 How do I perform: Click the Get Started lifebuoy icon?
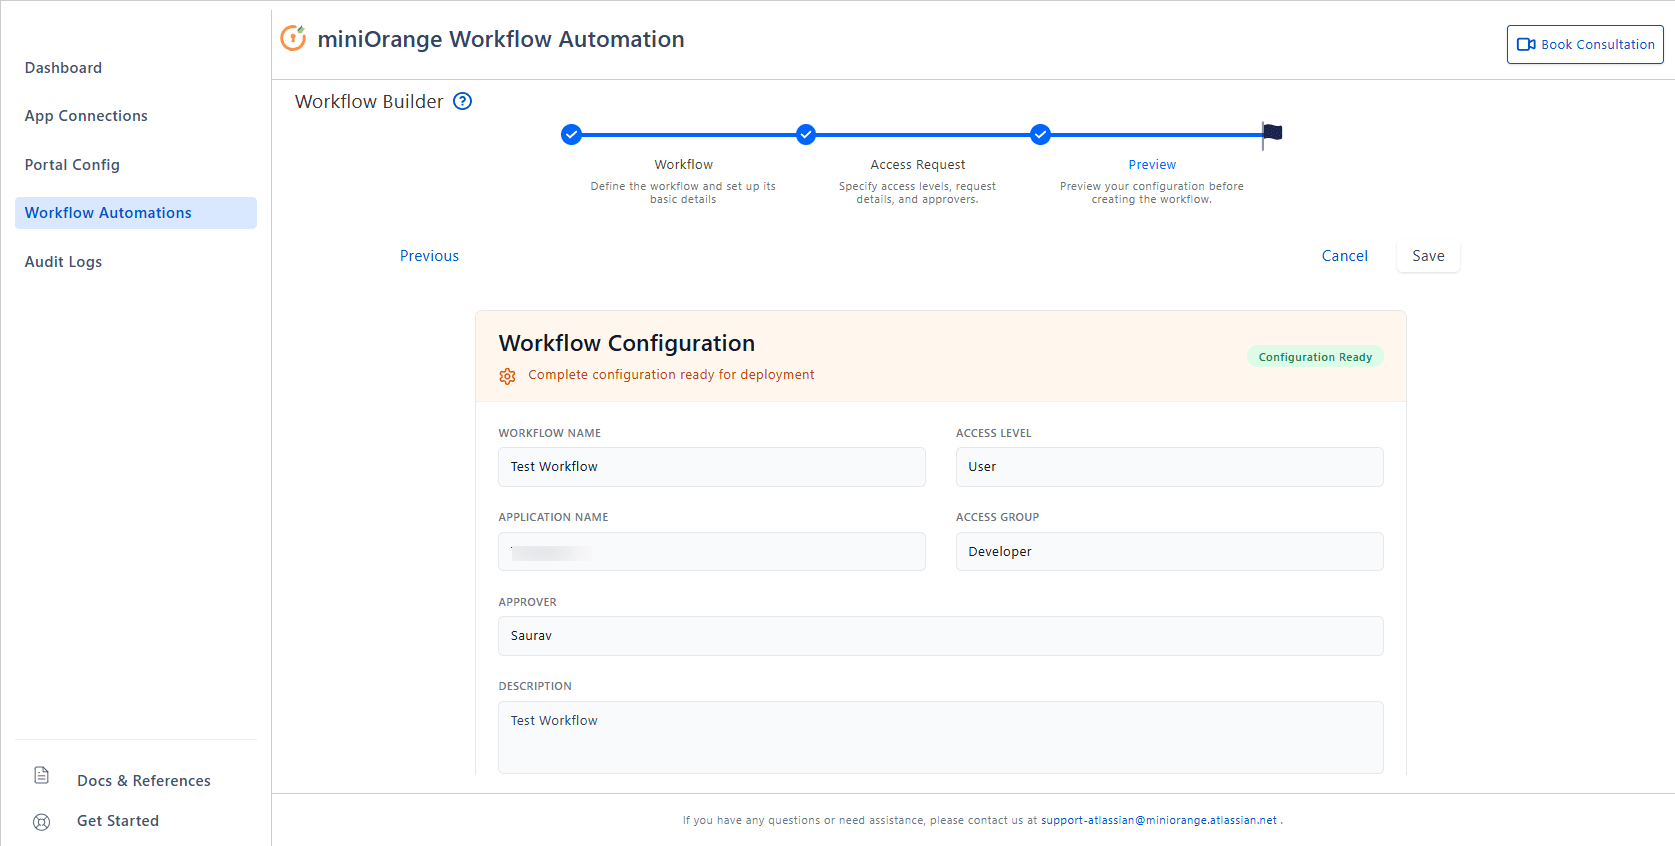[41, 822]
